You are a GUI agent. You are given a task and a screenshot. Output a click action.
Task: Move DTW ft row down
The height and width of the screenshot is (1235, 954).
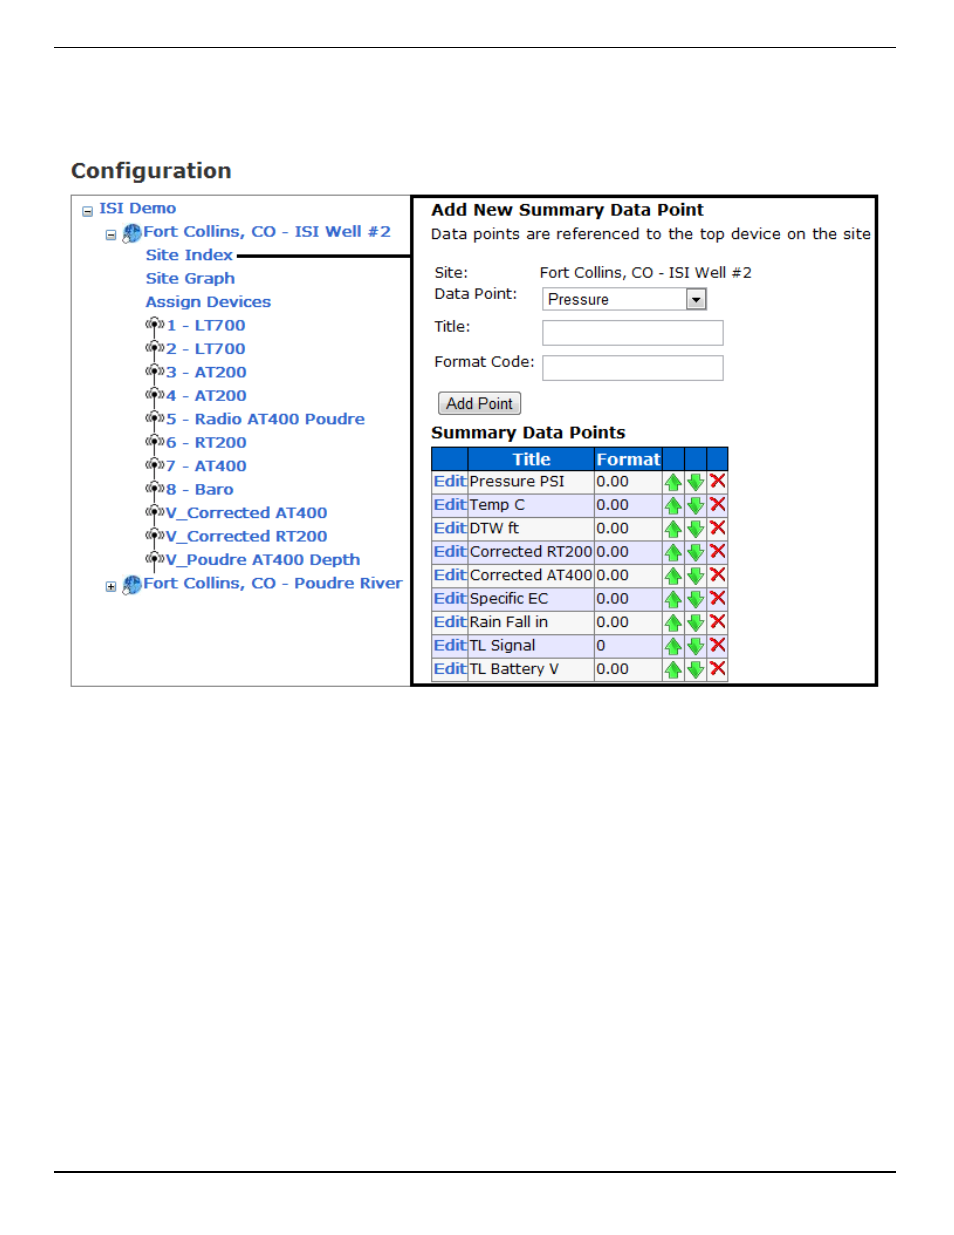coord(696,529)
